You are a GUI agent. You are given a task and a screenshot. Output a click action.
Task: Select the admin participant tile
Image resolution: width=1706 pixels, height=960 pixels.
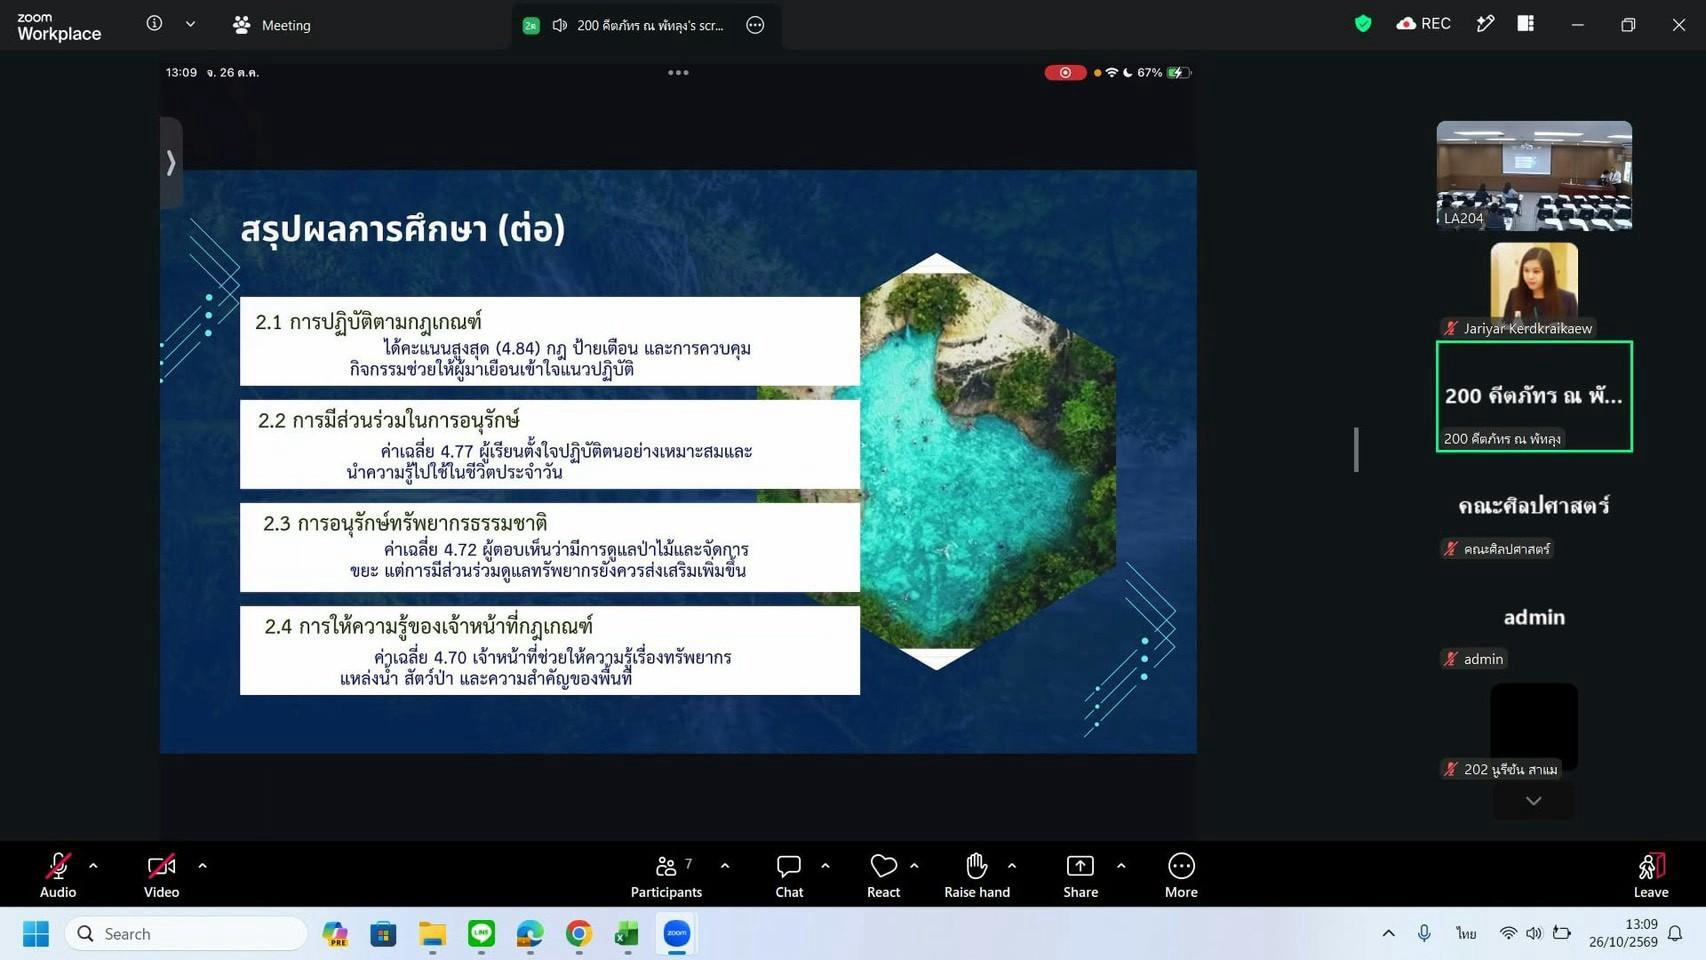[x=1534, y=617]
